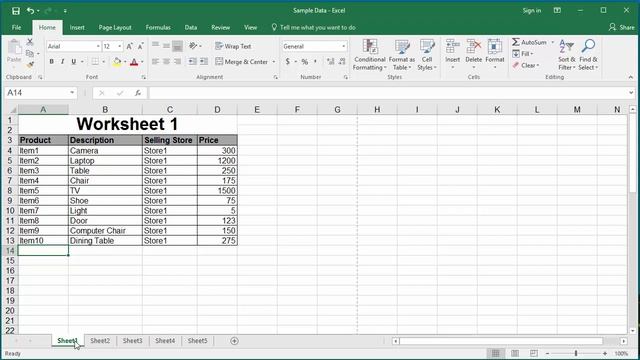This screenshot has height=360, width=640.
Task: Open the fill color dropdown arrow
Action: coord(125,62)
